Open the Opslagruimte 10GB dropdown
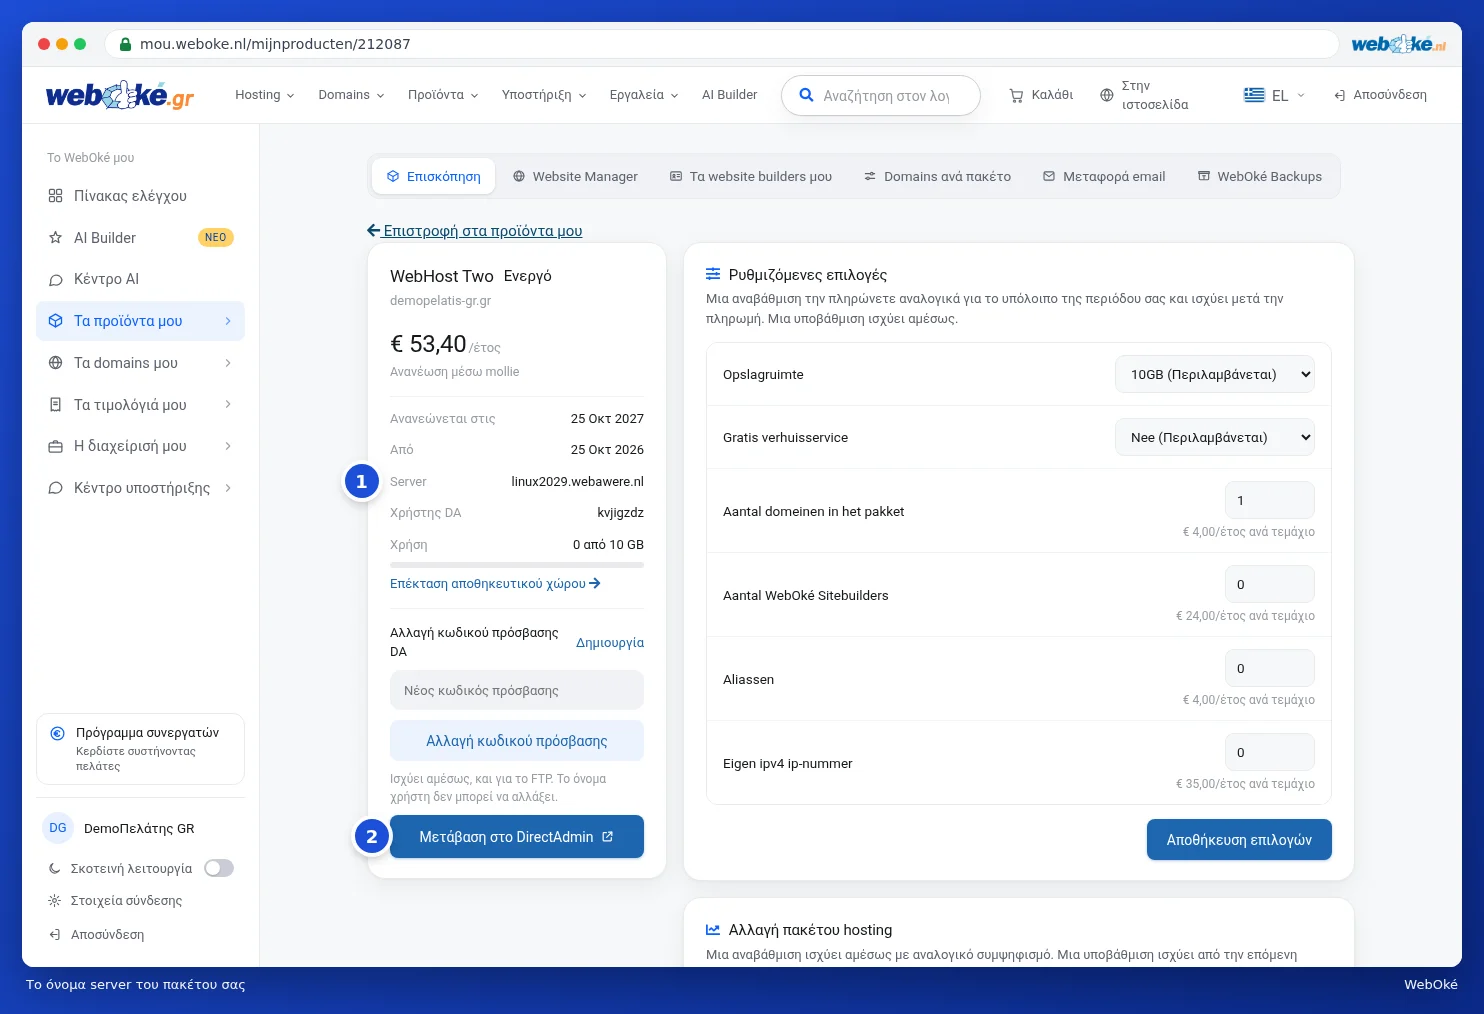The image size is (1484, 1014). pyautogui.click(x=1215, y=374)
